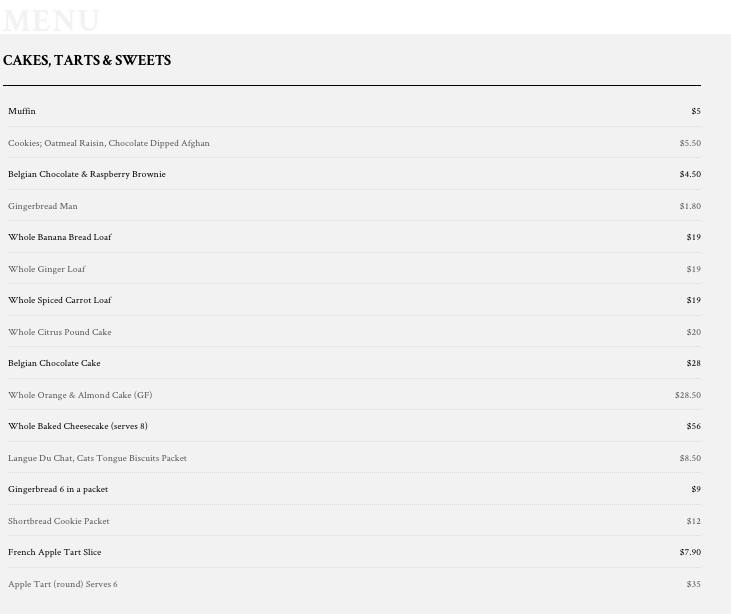731x614 pixels.
Task: Click Whole Baked Cheesecake (serves 8)
Action: pyautogui.click(x=78, y=426)
